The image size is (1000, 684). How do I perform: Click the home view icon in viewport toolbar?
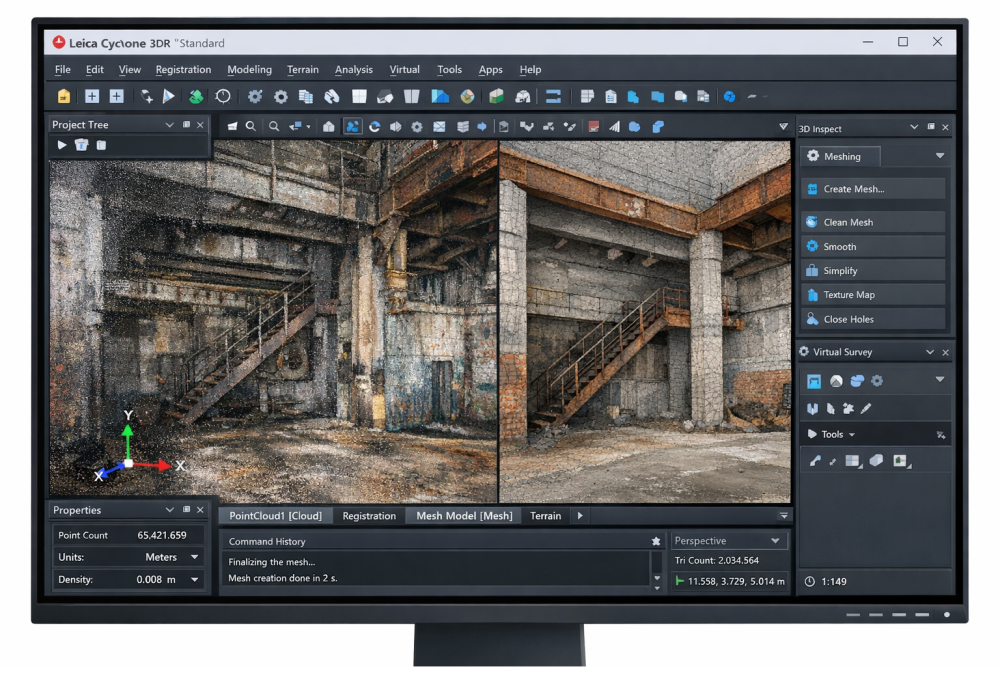[329, 127]
